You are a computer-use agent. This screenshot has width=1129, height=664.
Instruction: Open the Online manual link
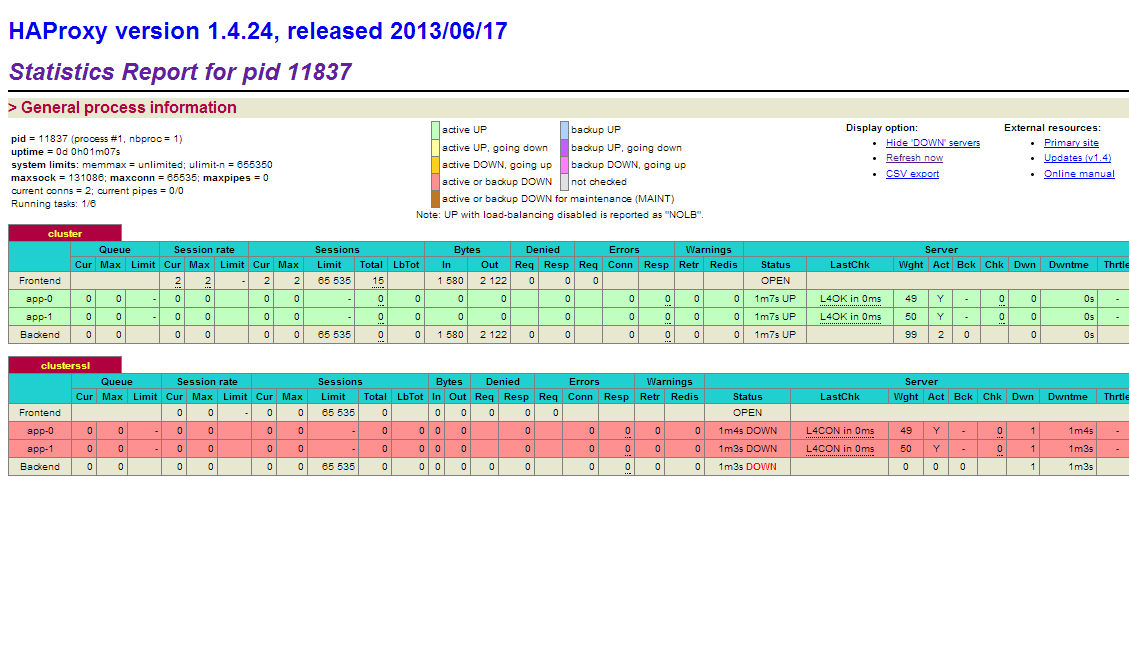coord(1079,174)
